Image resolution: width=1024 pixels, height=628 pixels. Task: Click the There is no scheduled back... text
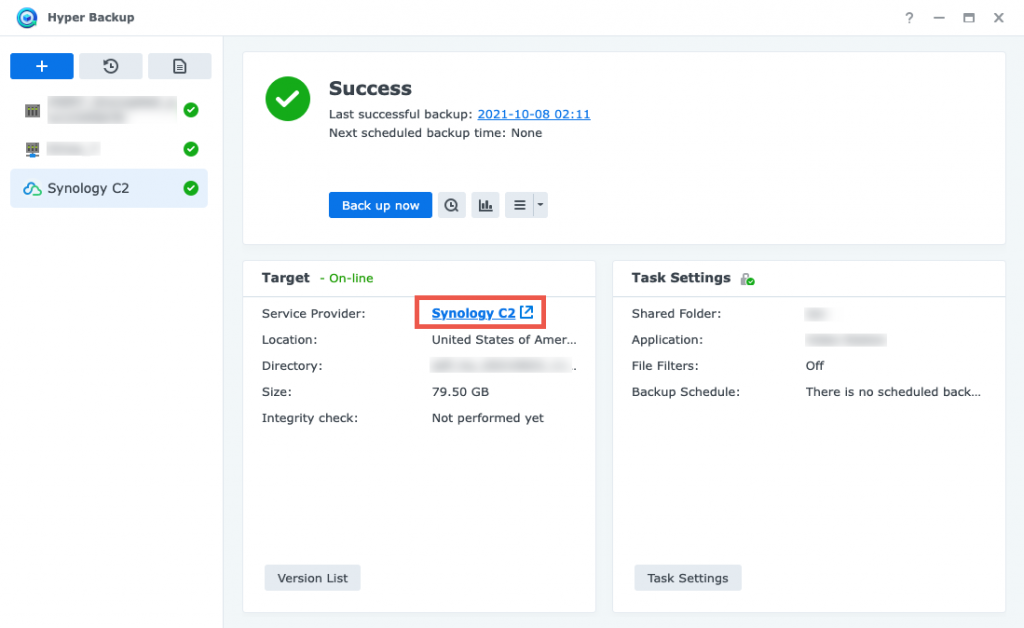click(x=893, y=392)
